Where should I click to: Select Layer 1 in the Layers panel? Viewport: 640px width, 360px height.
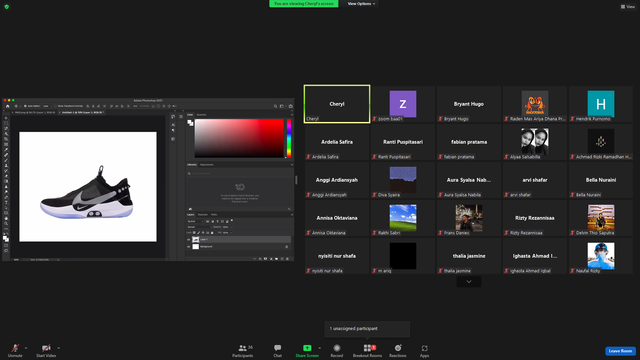coord(239,240)
